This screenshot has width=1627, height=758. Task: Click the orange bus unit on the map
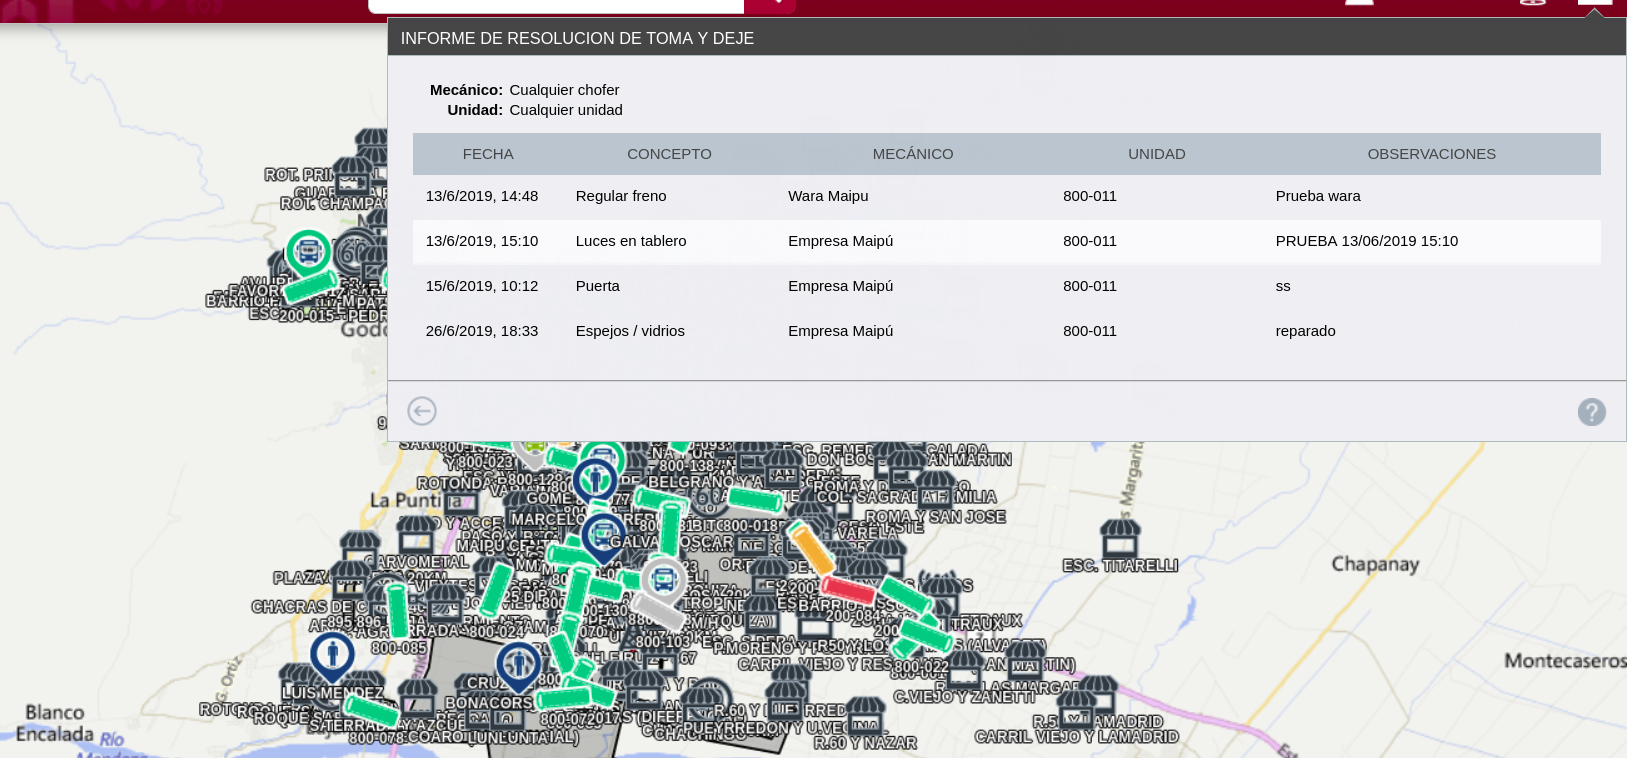pyautogui.click(x=810, y=547)
